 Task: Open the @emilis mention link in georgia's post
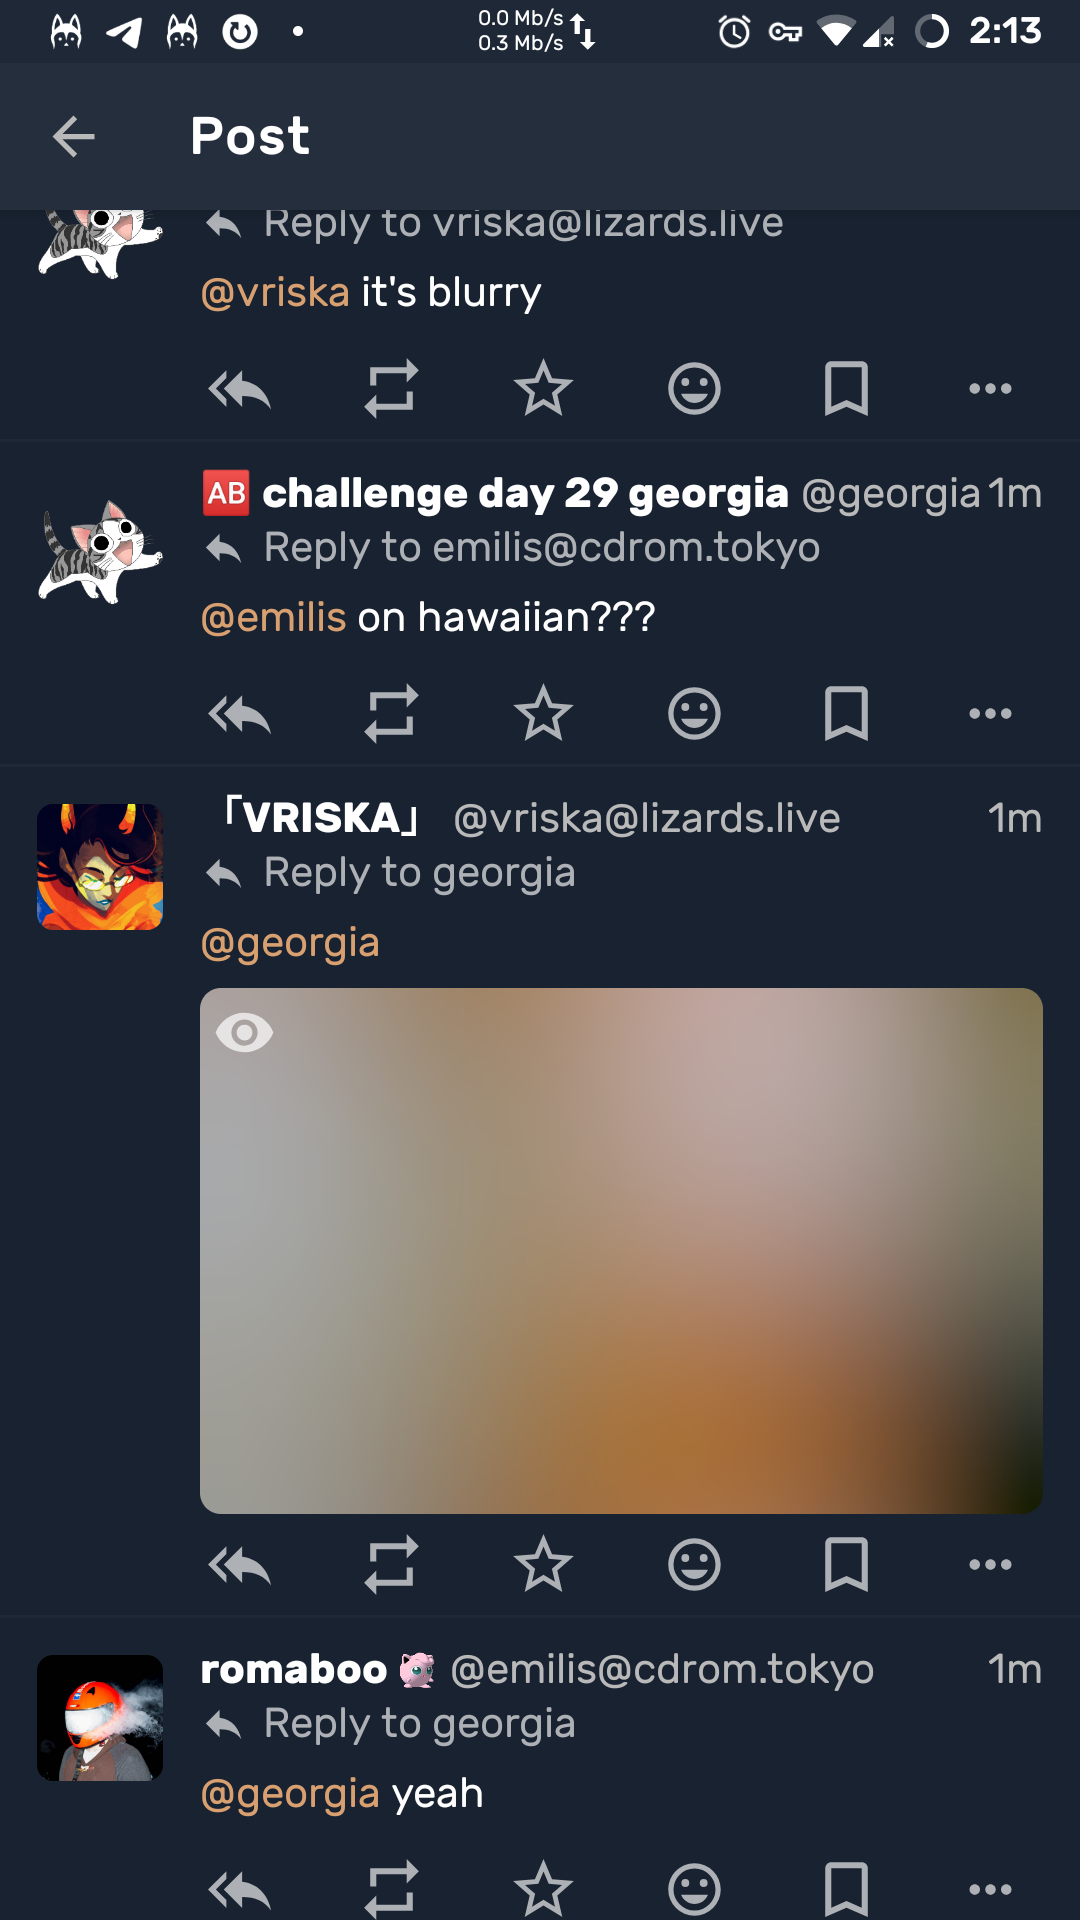(x=274, y=618)
